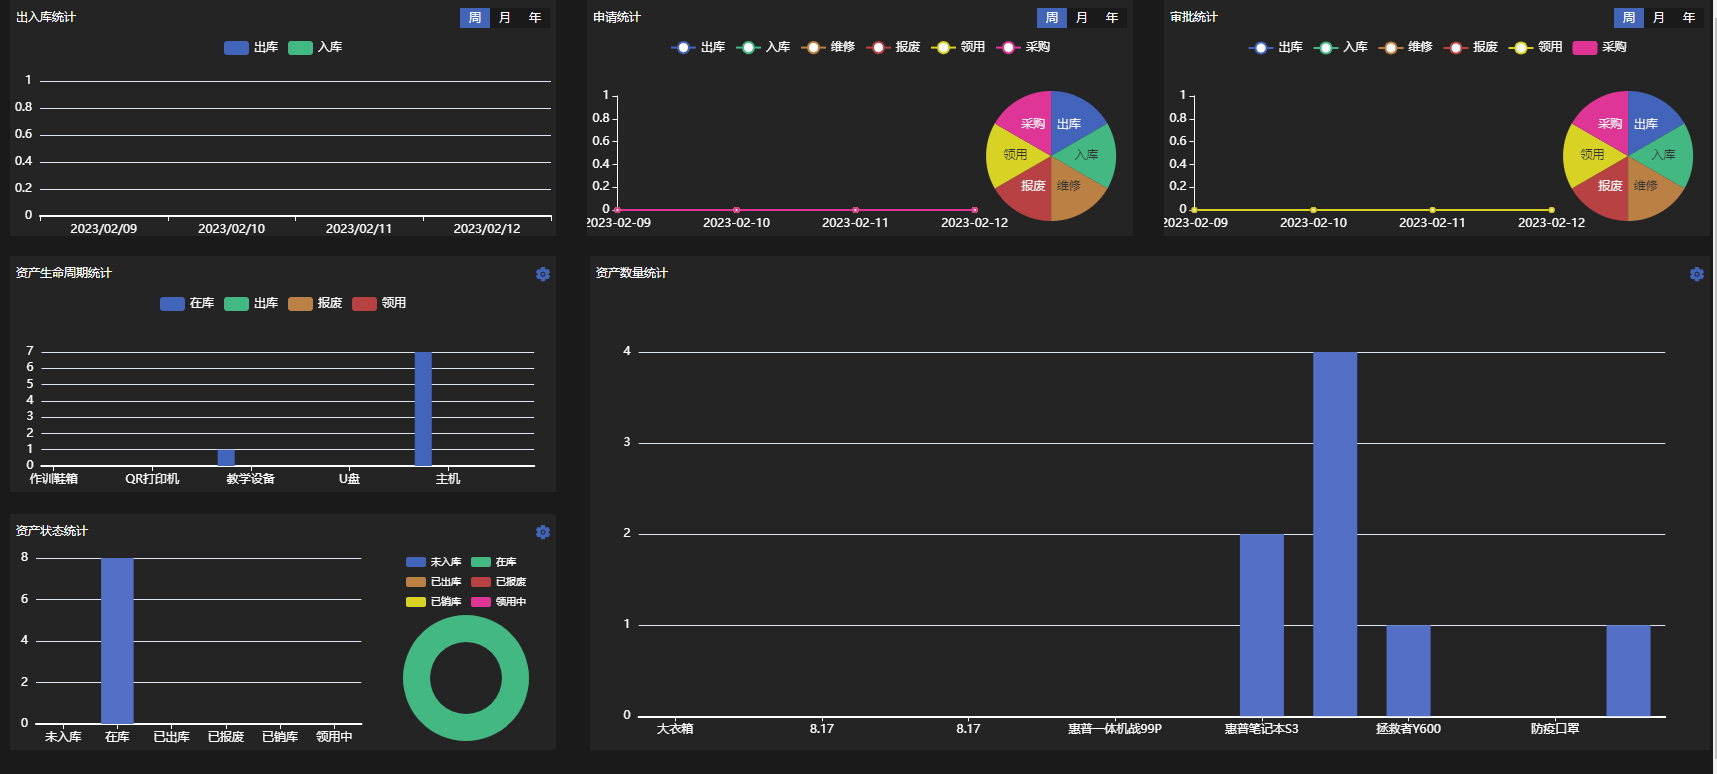Toggle 报废 series legend in 申请统计
This screenshot has width=1717, height=774.
pos(893,47)
